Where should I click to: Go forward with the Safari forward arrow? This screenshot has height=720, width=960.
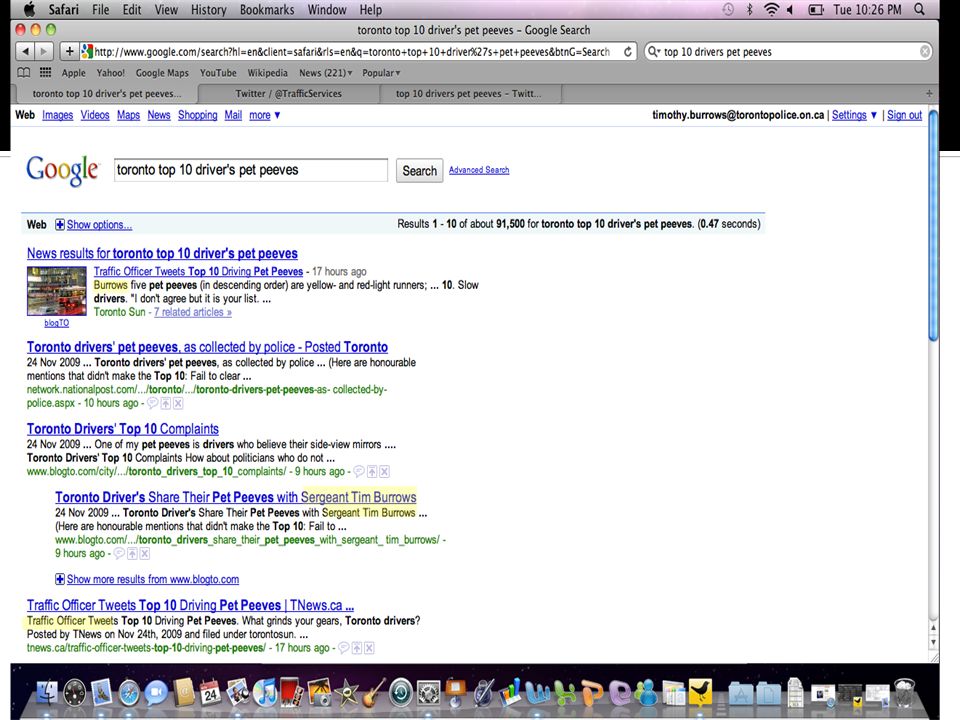43,51
